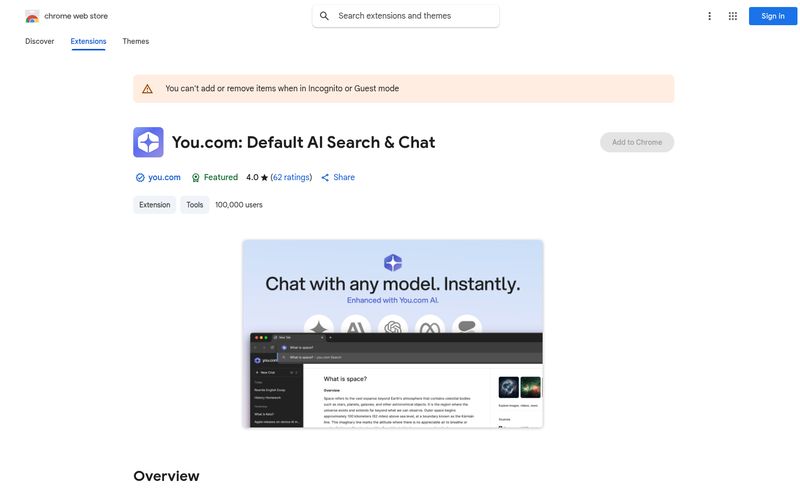The width and height of the screenshot is (800, 496).
Task: Focus the Search extensions and themes field
Action: [406, 16]
